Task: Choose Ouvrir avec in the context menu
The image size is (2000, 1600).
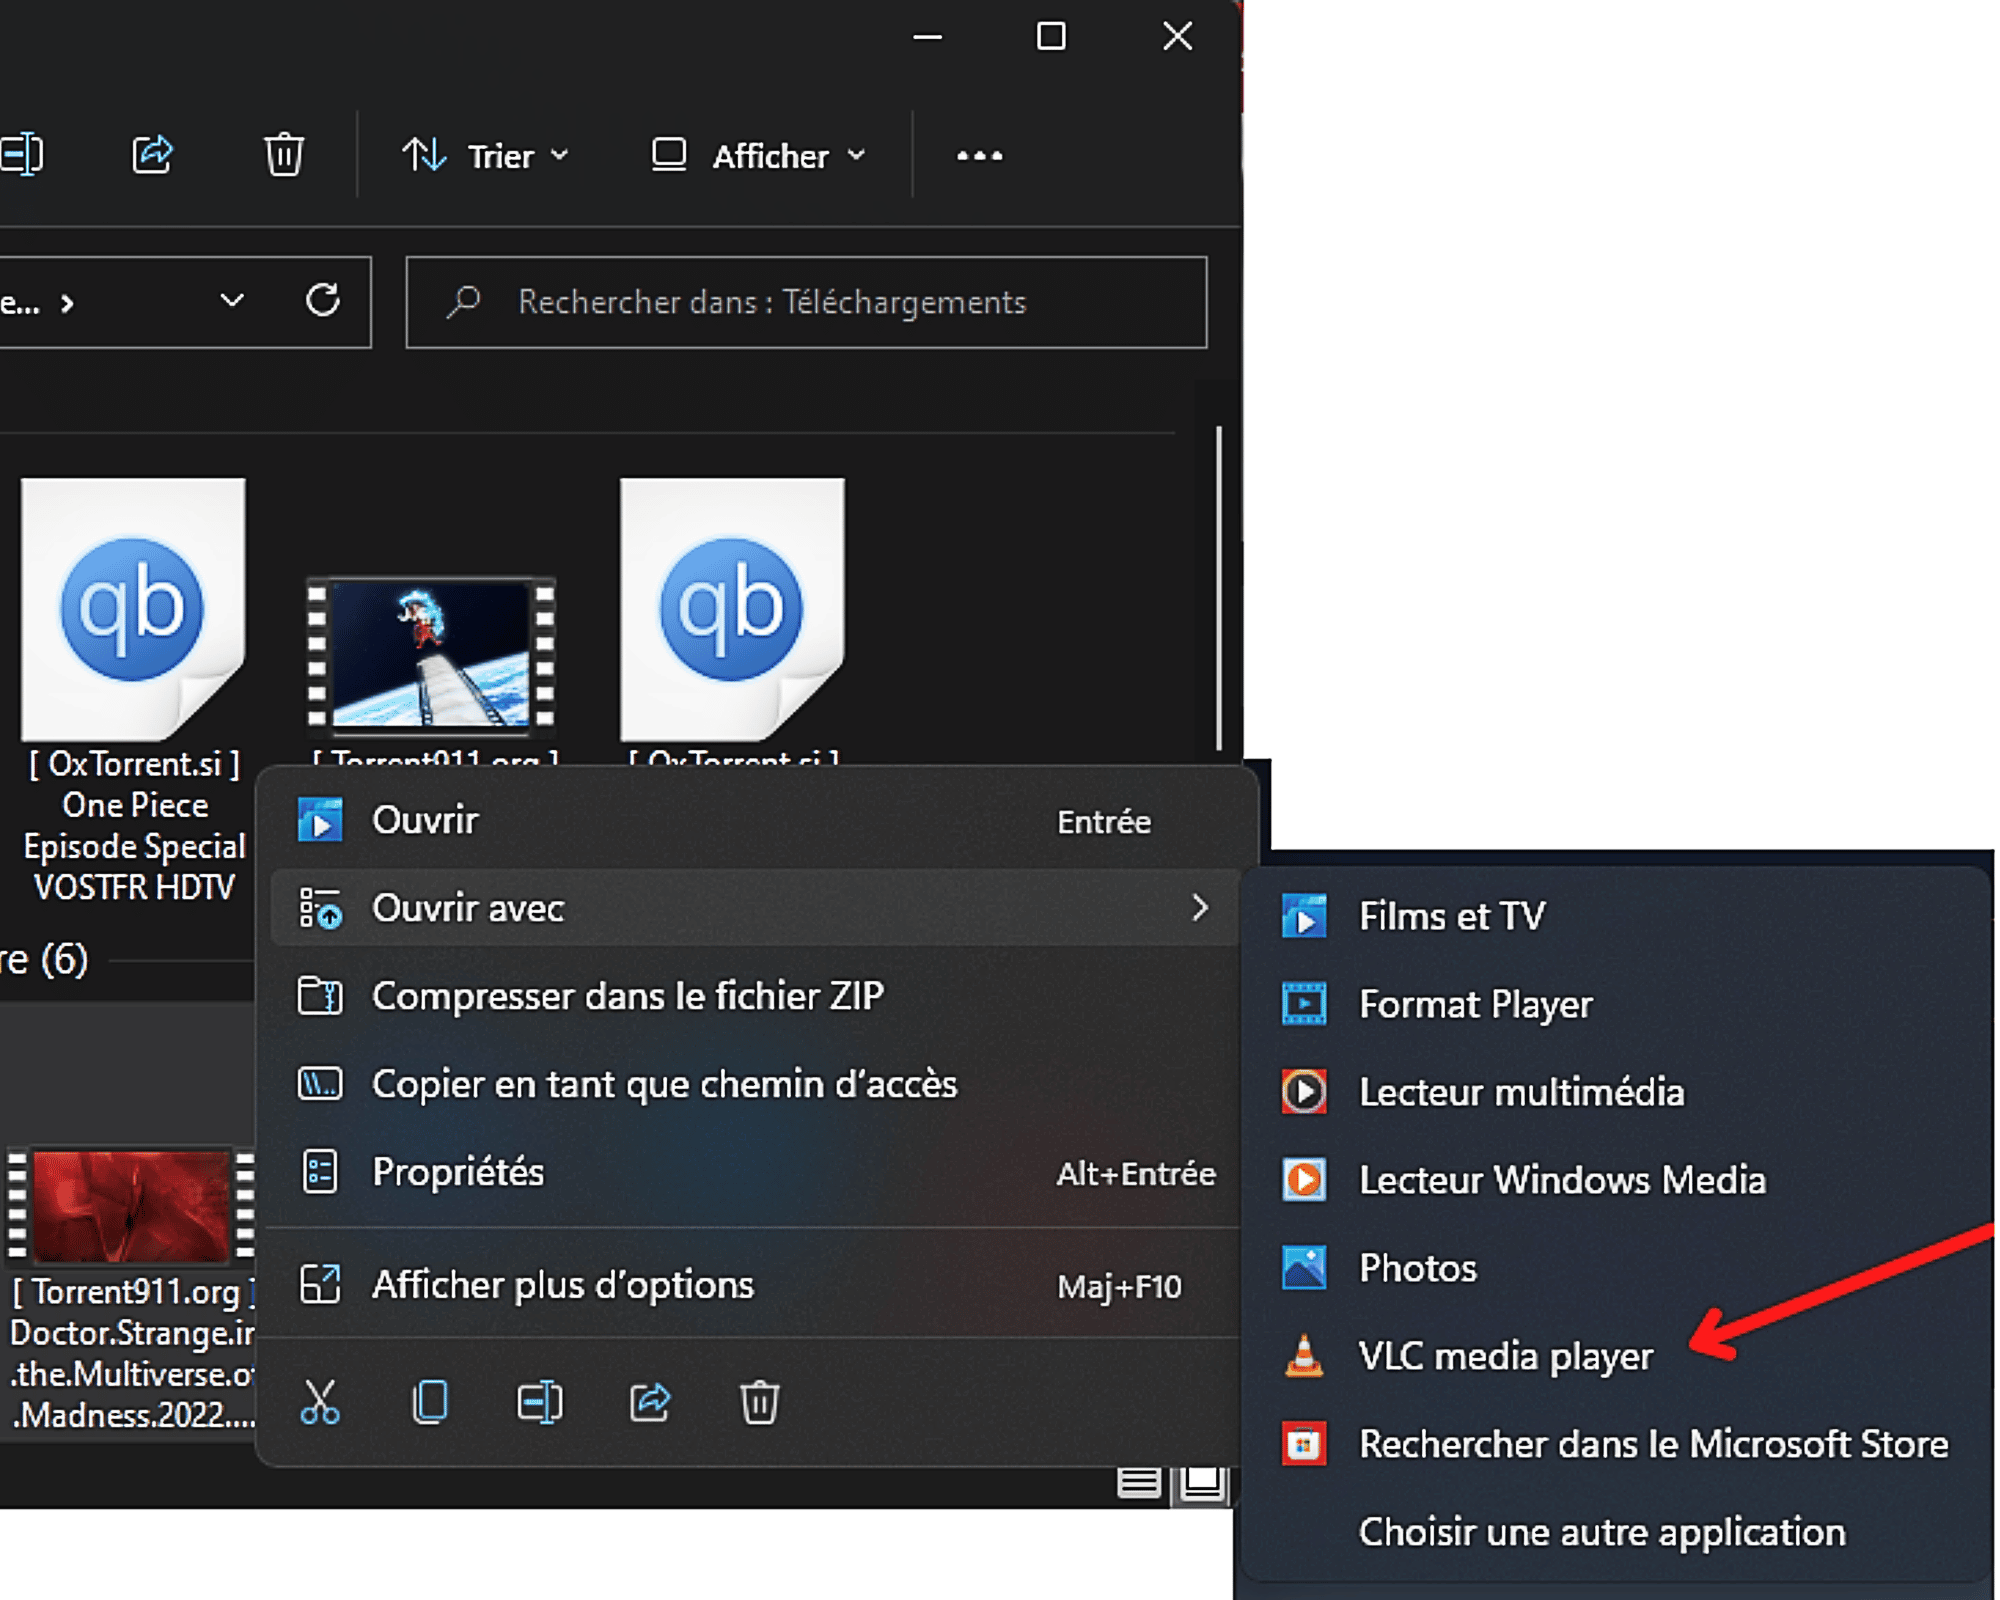Action: [757, 908]
